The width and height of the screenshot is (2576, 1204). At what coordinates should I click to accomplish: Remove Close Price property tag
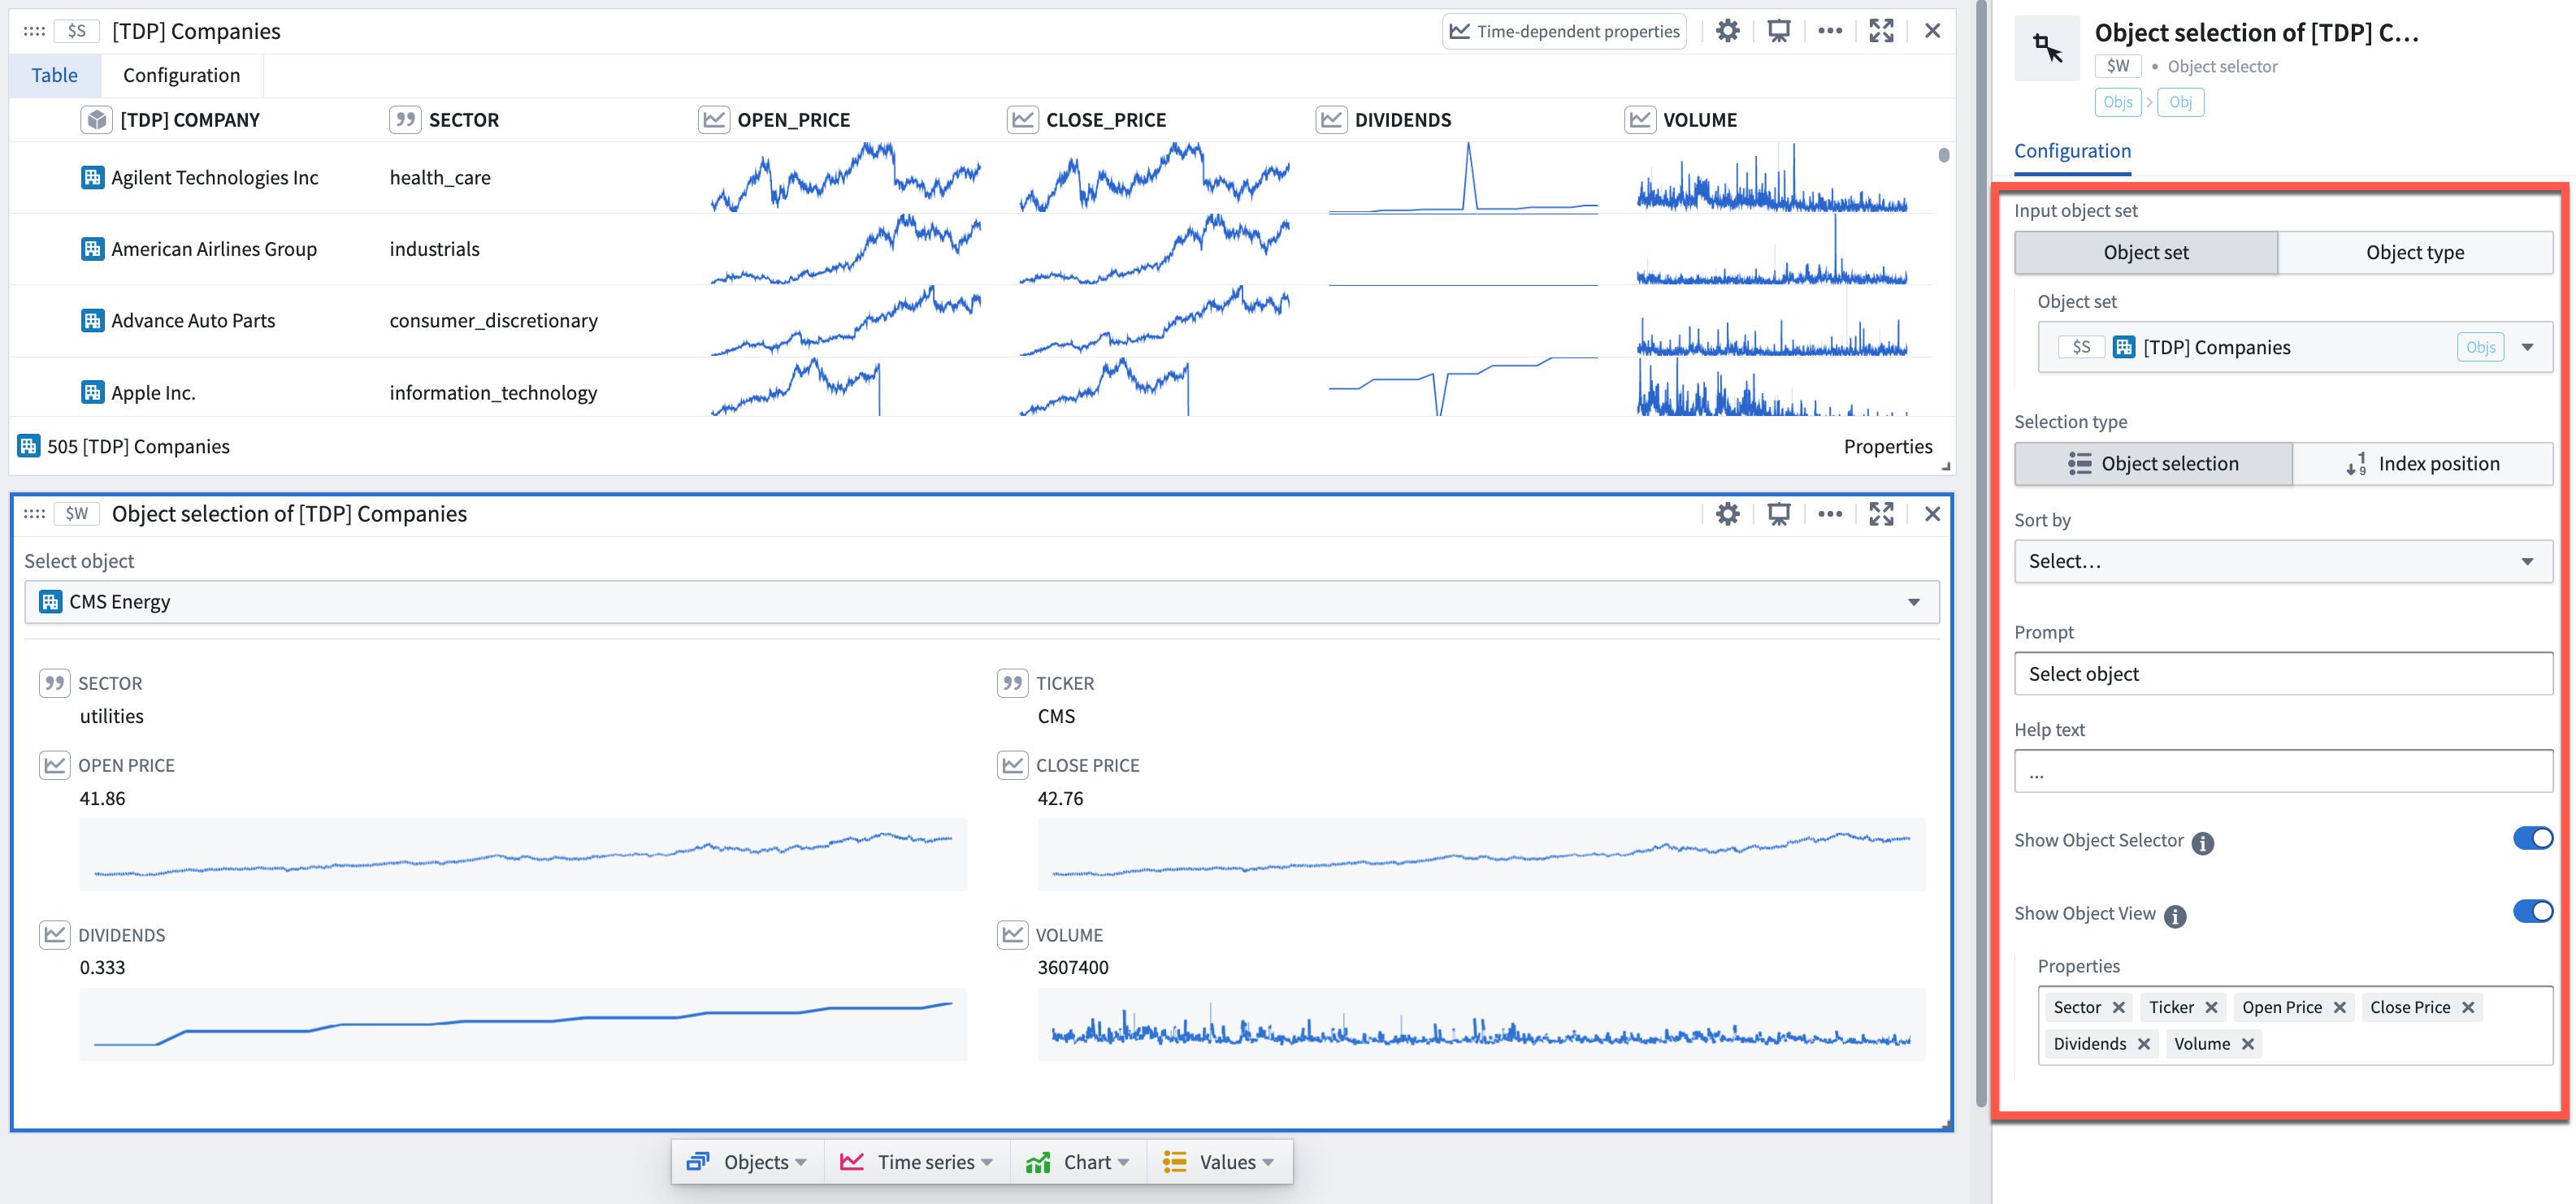pyautogui.click(x=2467, y=1007)
